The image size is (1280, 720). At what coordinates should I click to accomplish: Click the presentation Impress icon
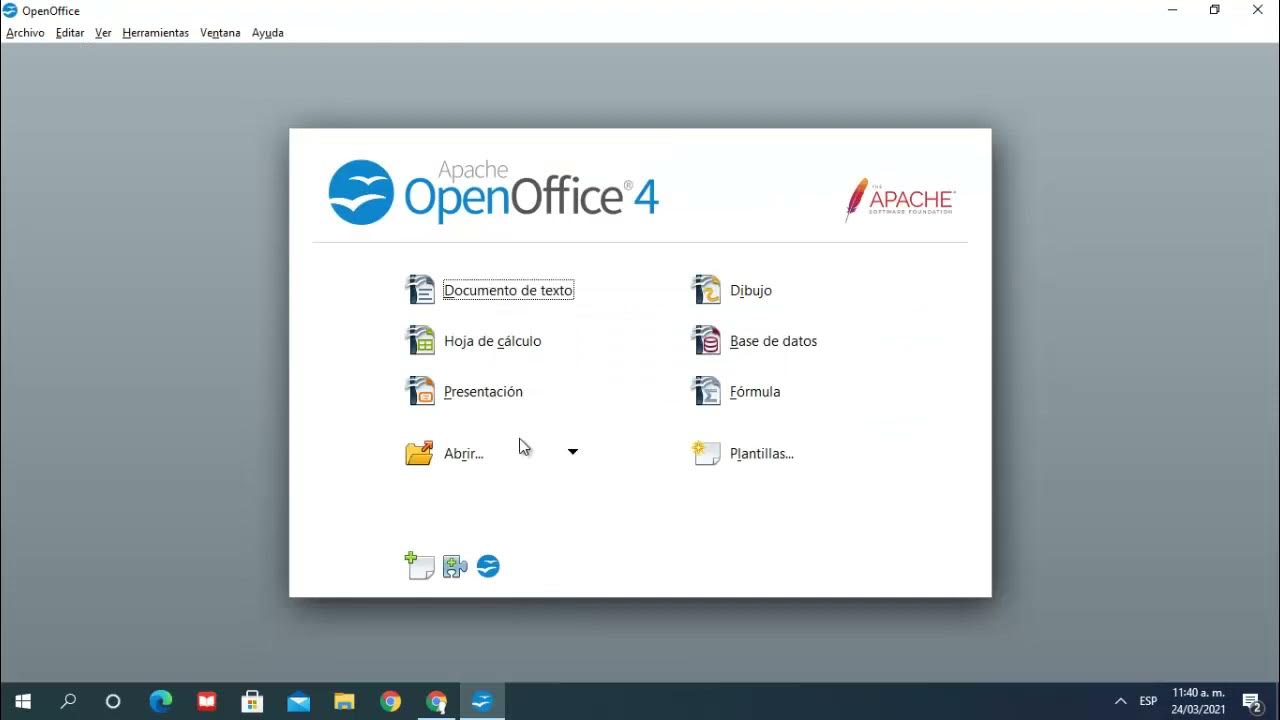420,391
